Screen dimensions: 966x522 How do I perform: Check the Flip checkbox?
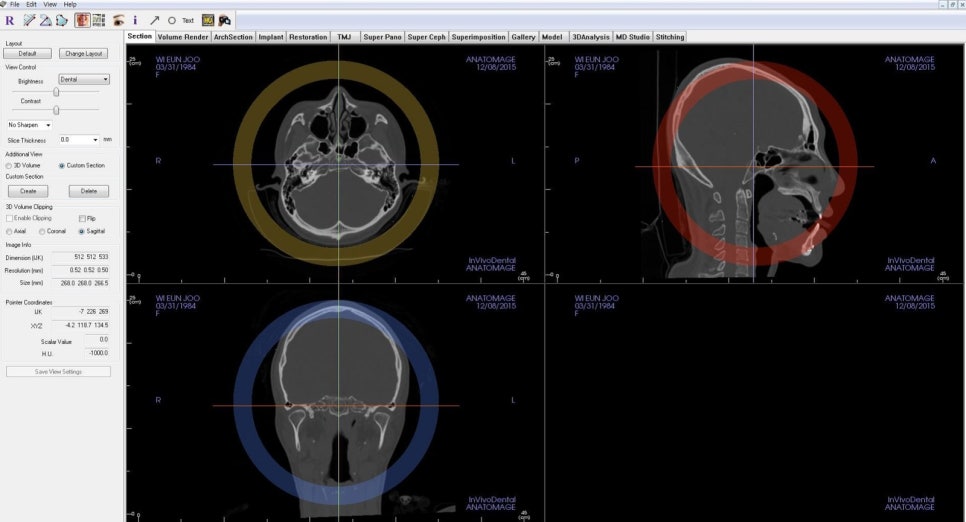click(x=82, y=218)
